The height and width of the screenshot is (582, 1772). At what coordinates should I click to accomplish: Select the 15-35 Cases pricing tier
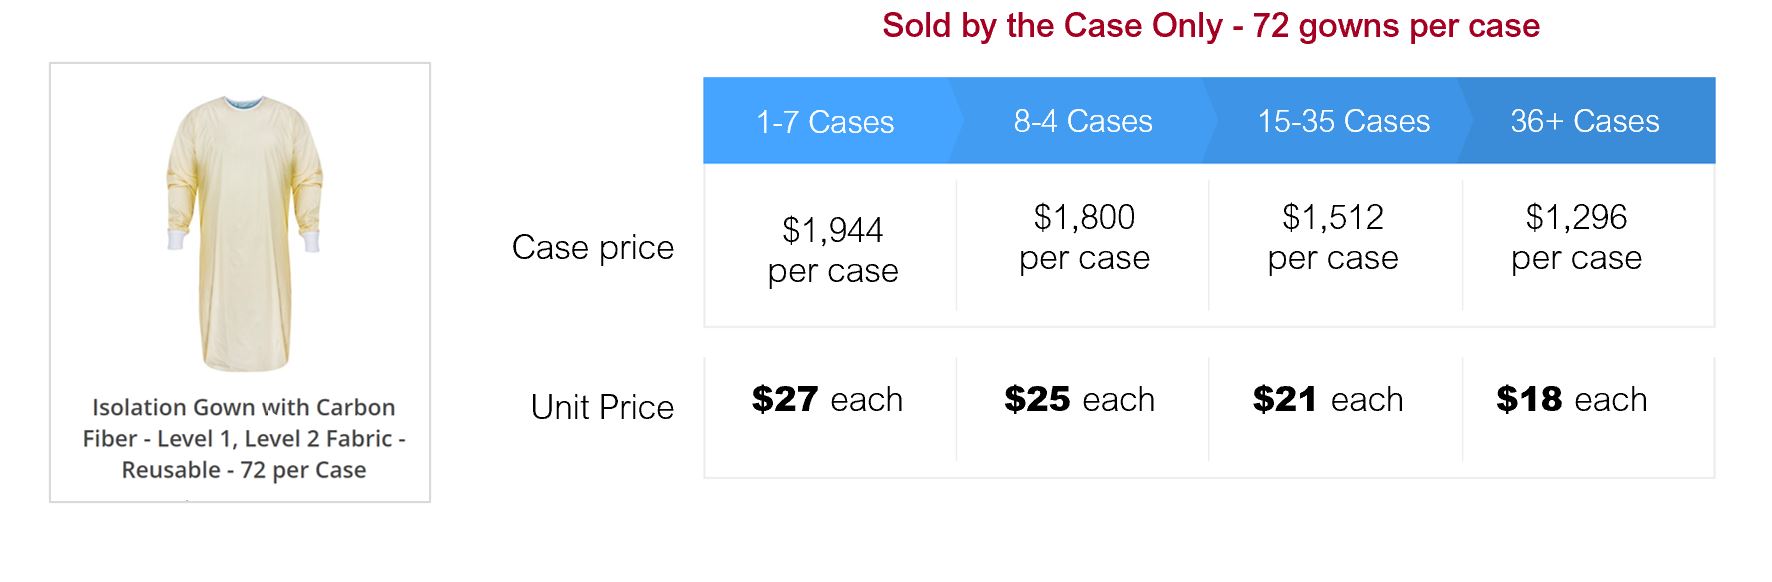coord(1343,121)
